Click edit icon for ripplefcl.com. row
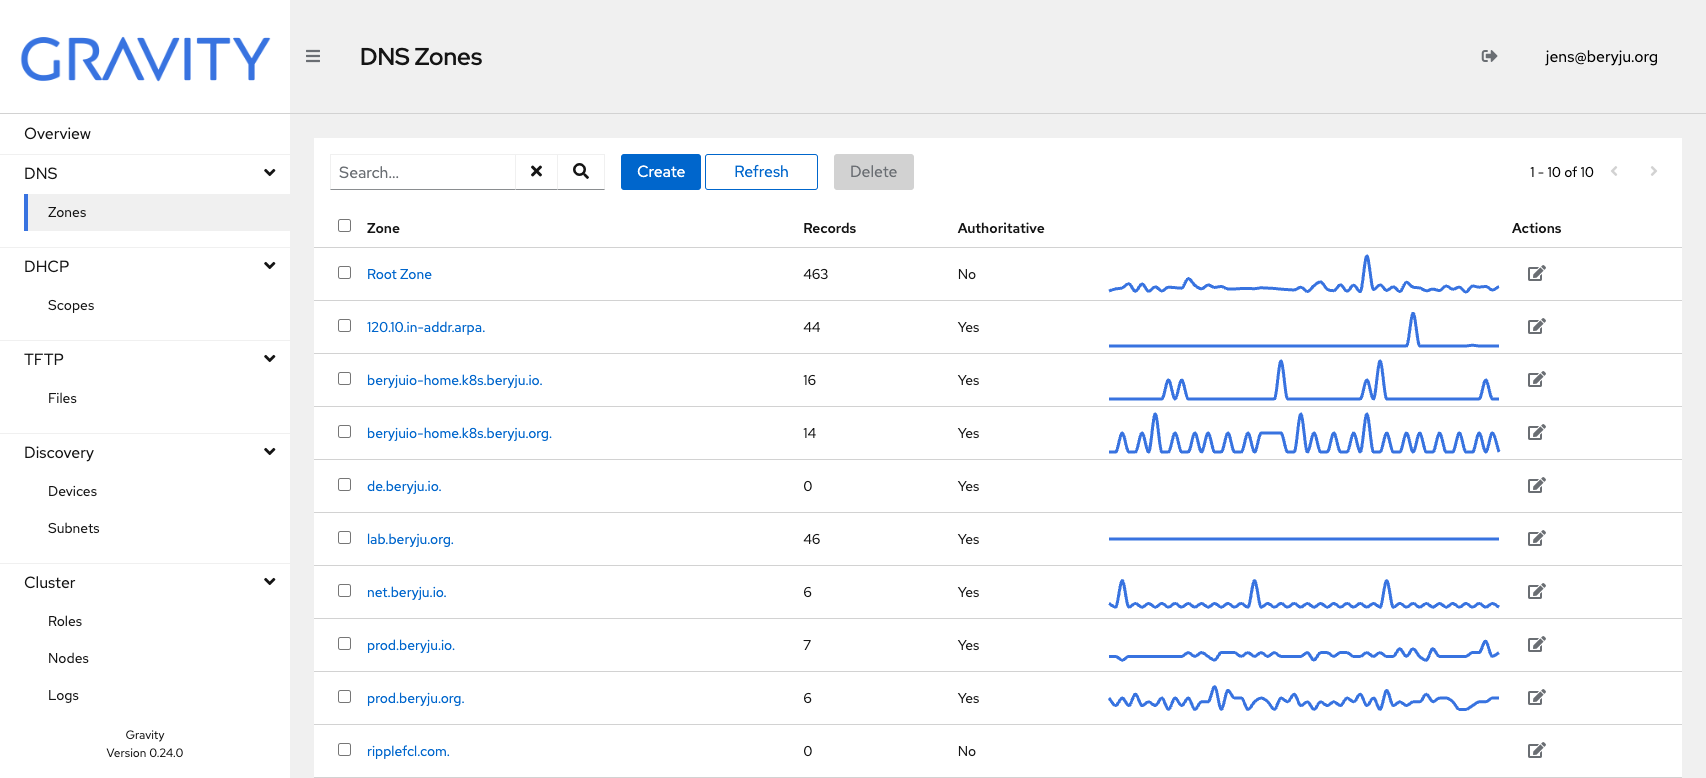The width and height of the screenshot is (1706, 778). tap(1537, 750)
